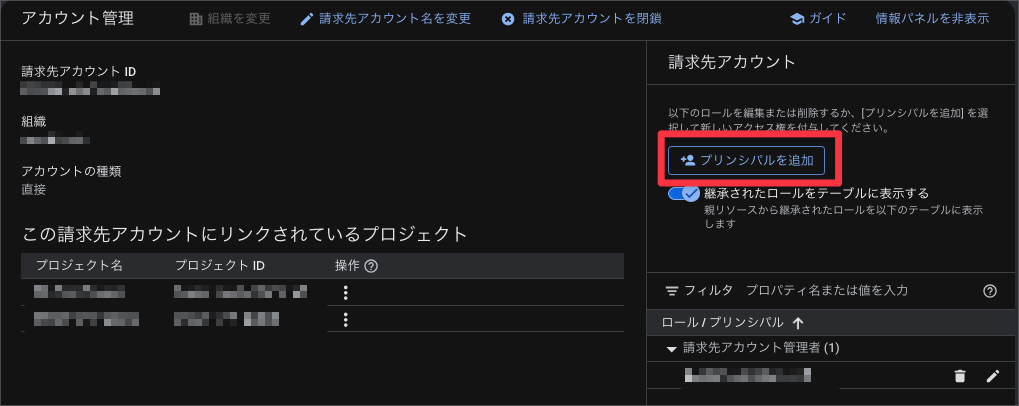Toggle 継承されたロールをテーブルに表示する switch

point(684,194)
